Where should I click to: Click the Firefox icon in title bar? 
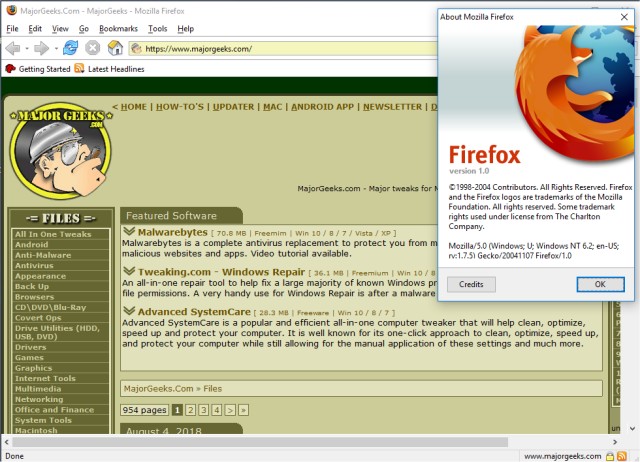[11, 10]
